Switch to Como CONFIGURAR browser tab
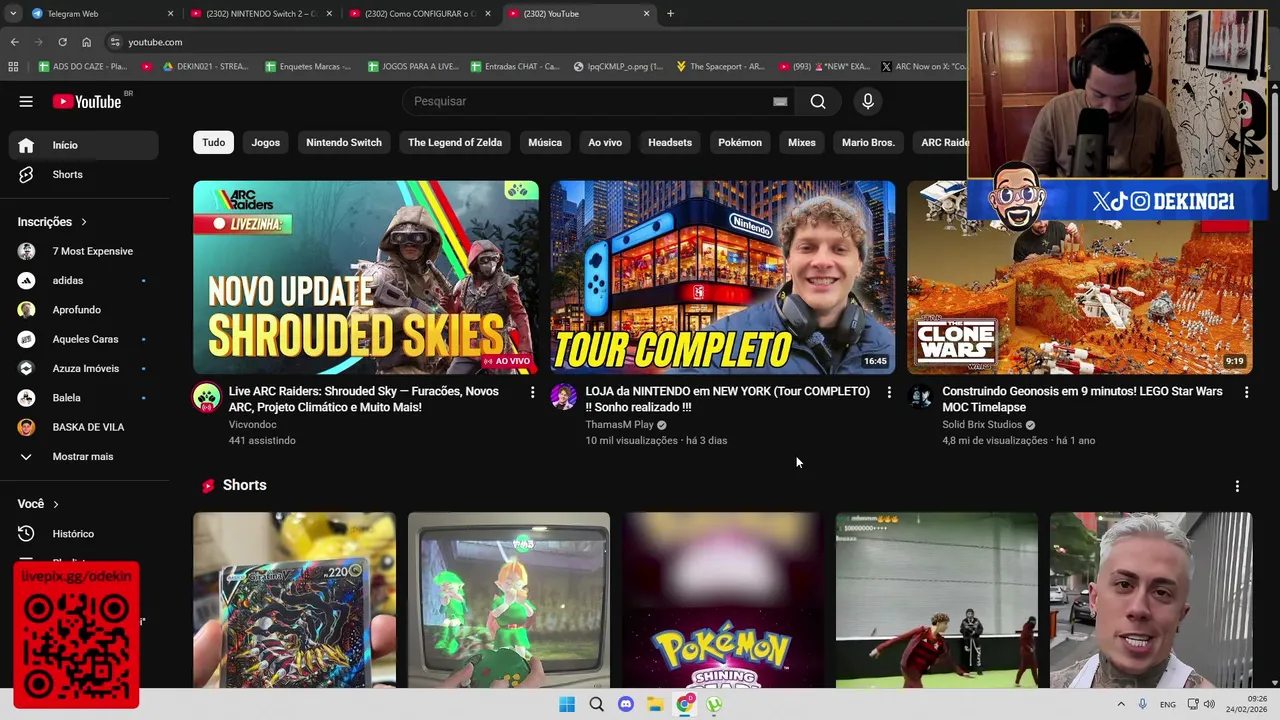Screen dimensions: 1280x720 [419, 14]
